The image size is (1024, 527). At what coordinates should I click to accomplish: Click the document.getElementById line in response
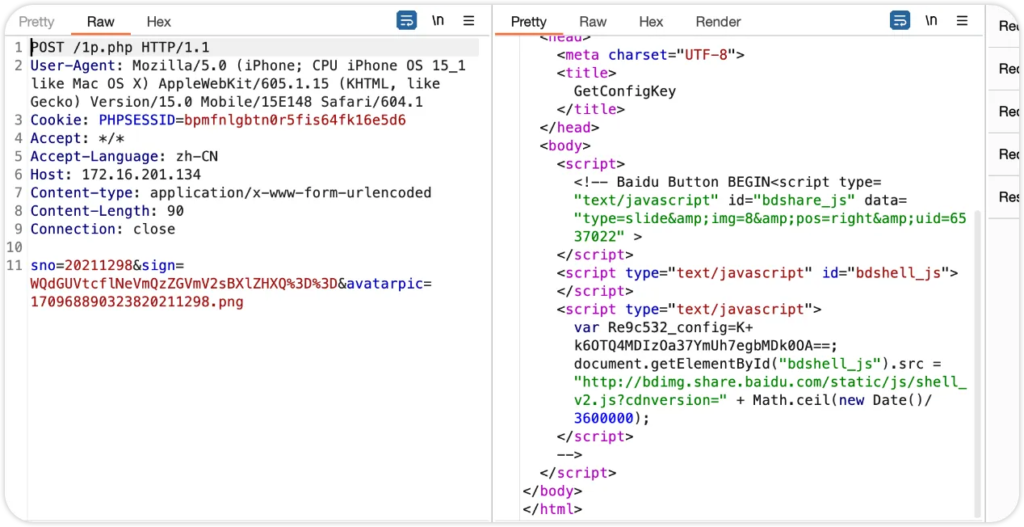(757, 363)
